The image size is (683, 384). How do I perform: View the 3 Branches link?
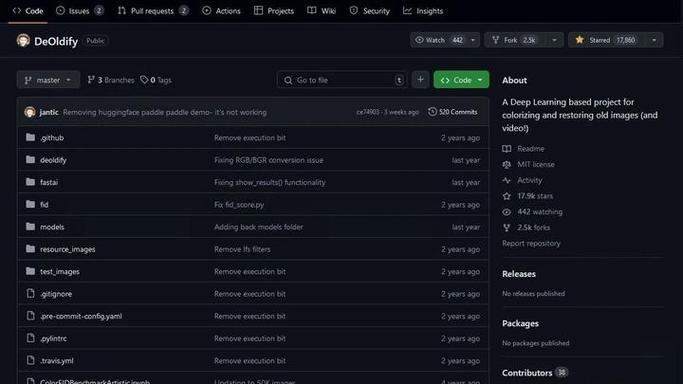tap(111, 80)
